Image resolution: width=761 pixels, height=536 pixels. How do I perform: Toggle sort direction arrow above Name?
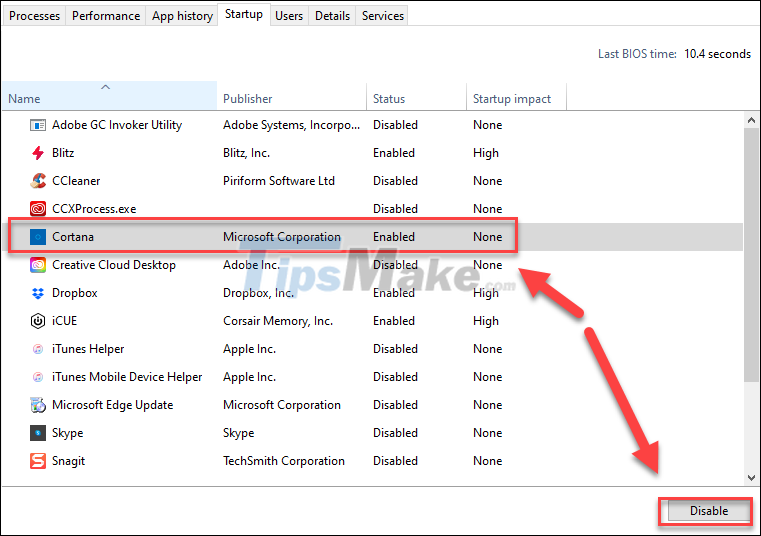(x=105, y=87)
